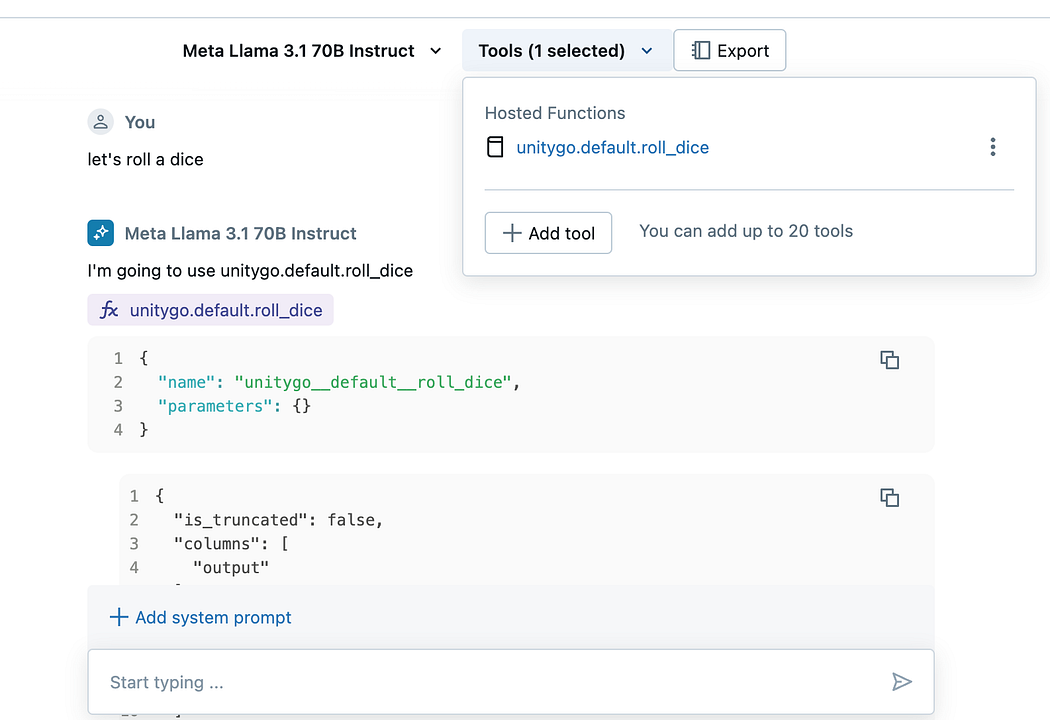Copy the roll_dice function call JSON
This screenshot has height=720, width=1050.
click(x=889, y=360)
